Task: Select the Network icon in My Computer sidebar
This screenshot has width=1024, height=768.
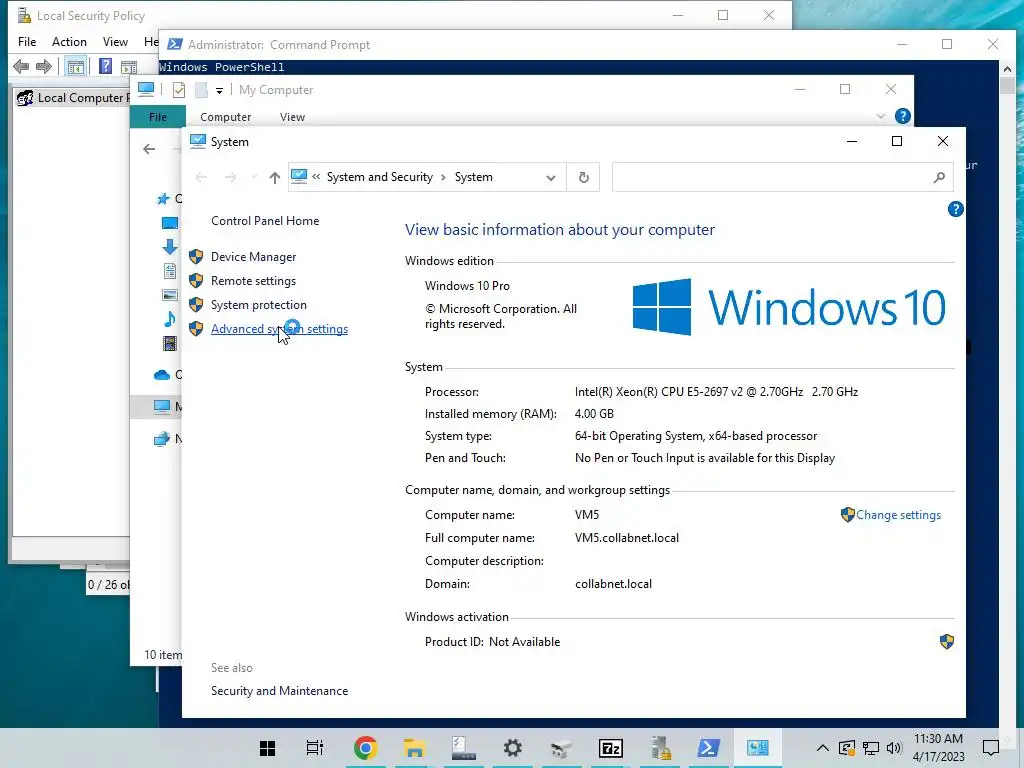Action: pyautogui.click(x=162, y=439)
